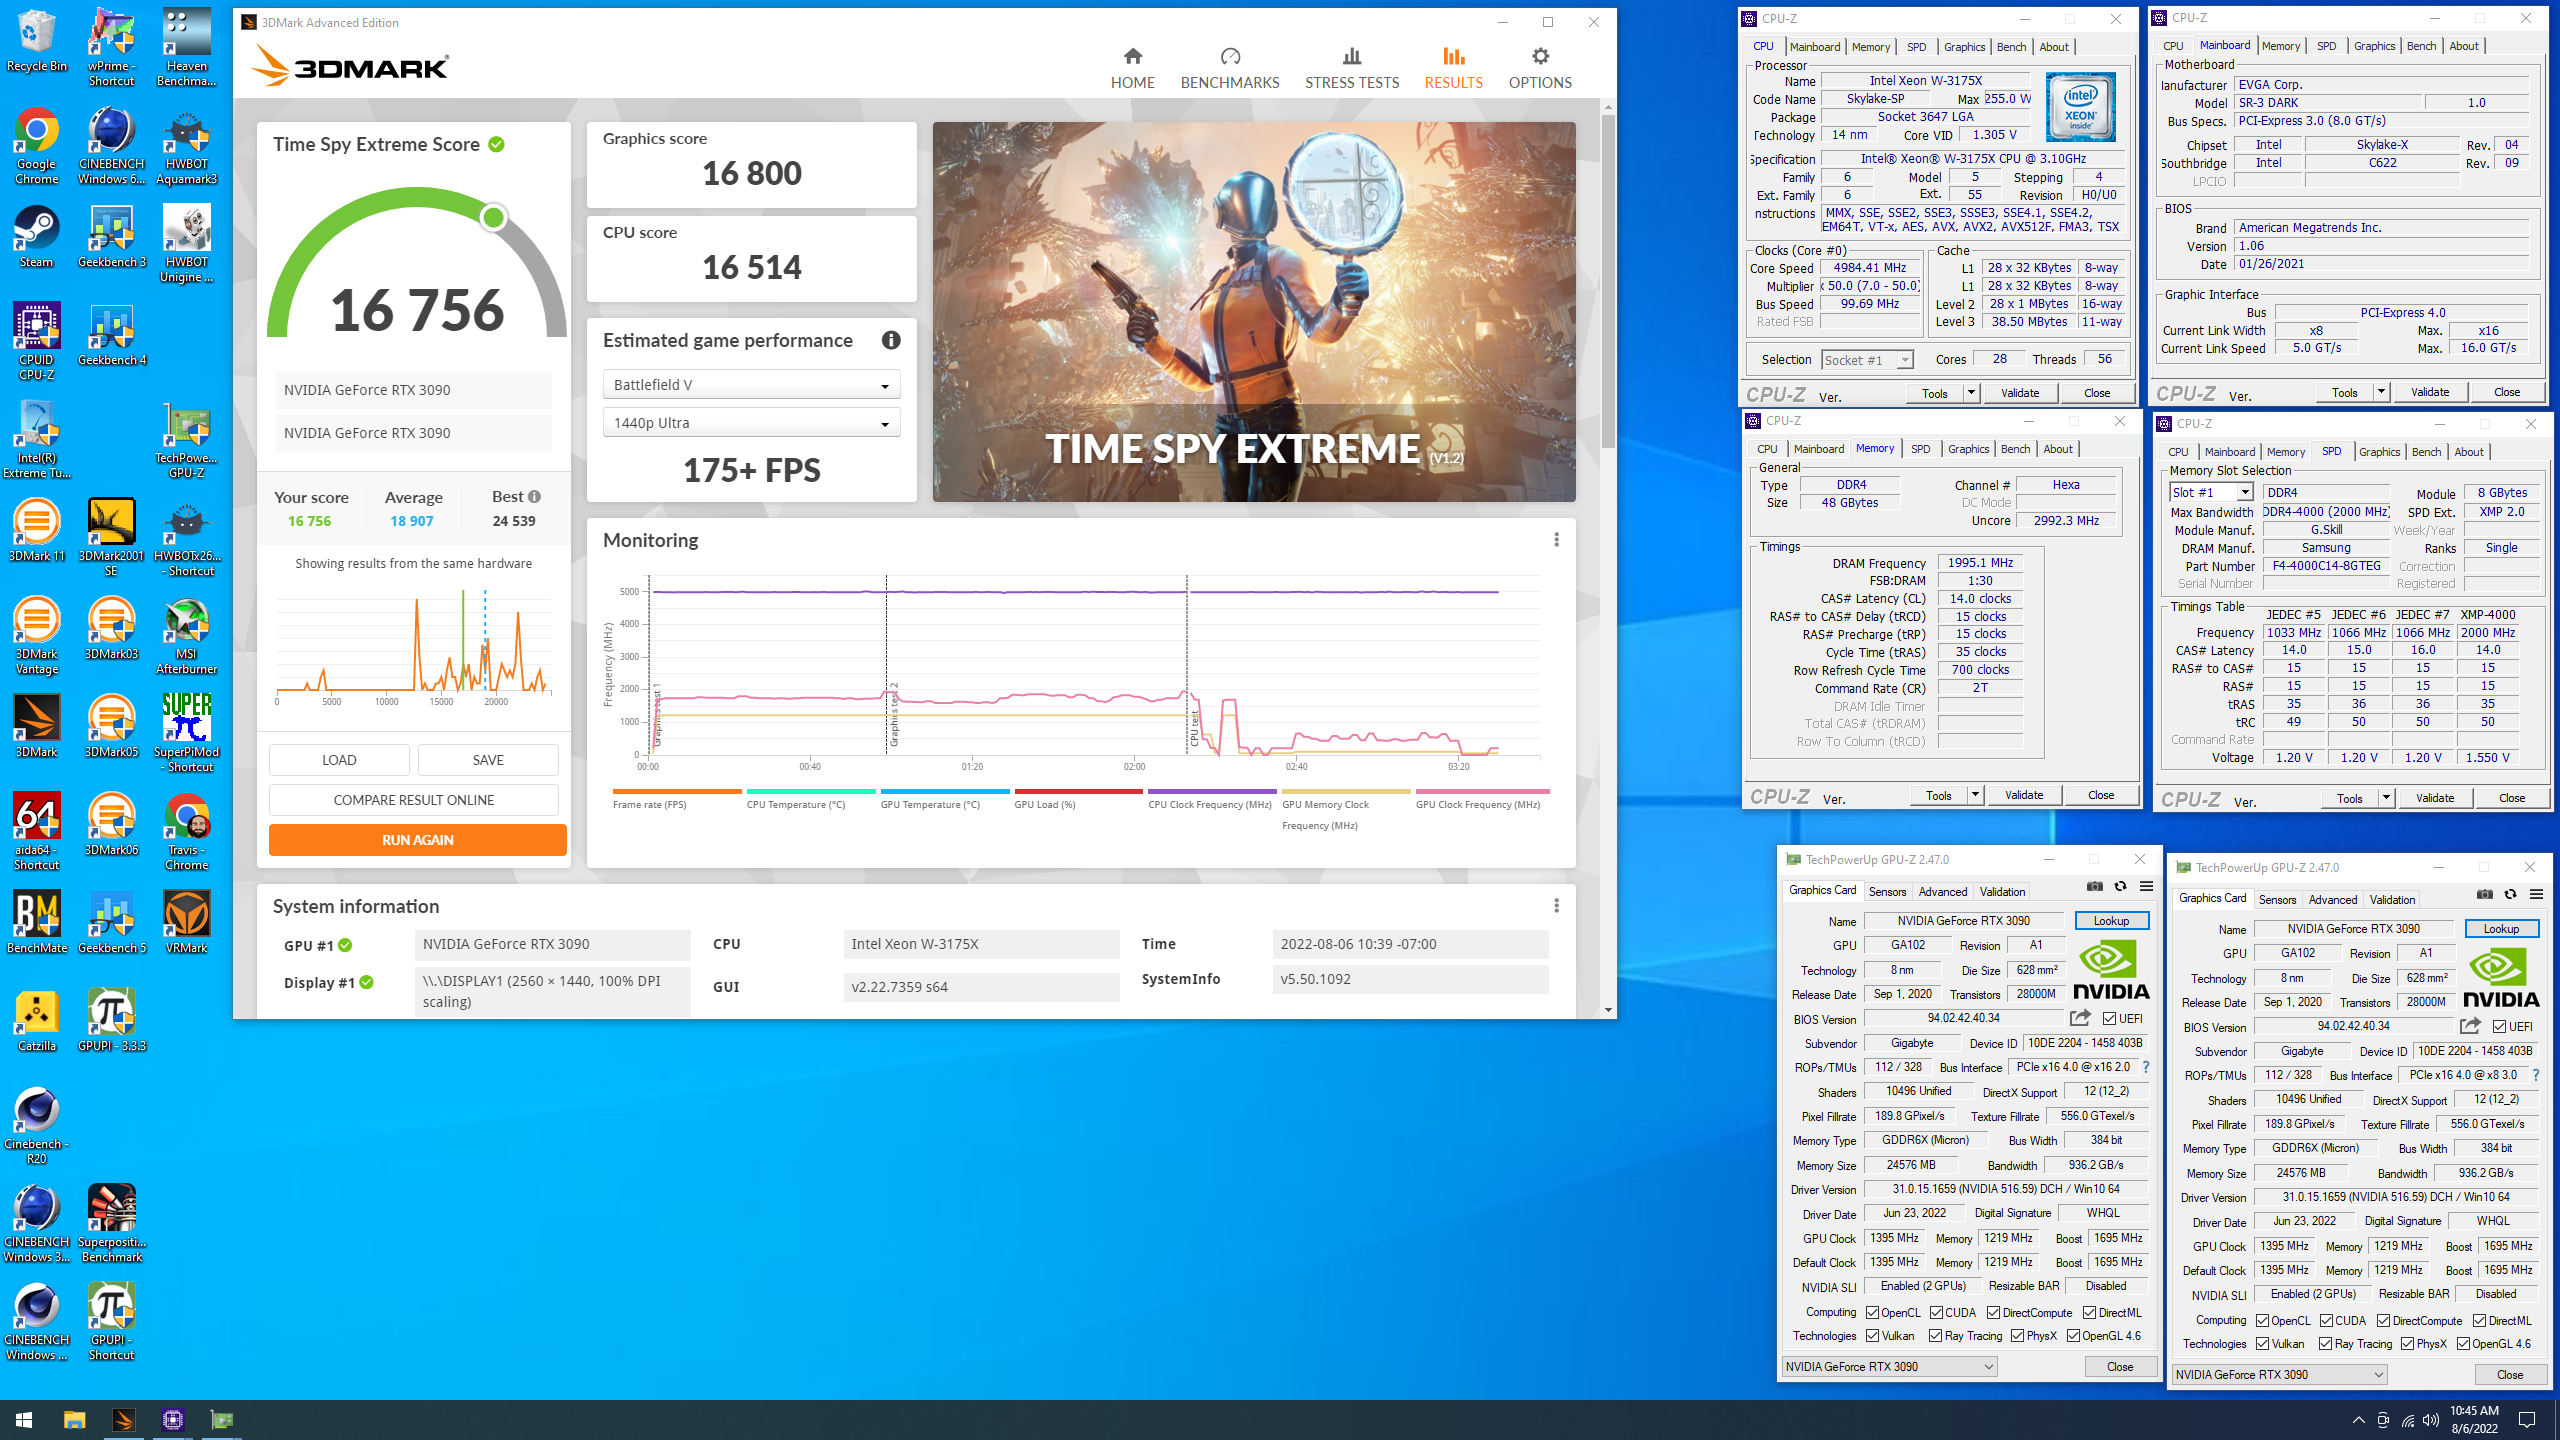Click GPU Temperature blue legend swatch
The width and height of the screenshot is (2560, 1440).
[x=945, y=791]
